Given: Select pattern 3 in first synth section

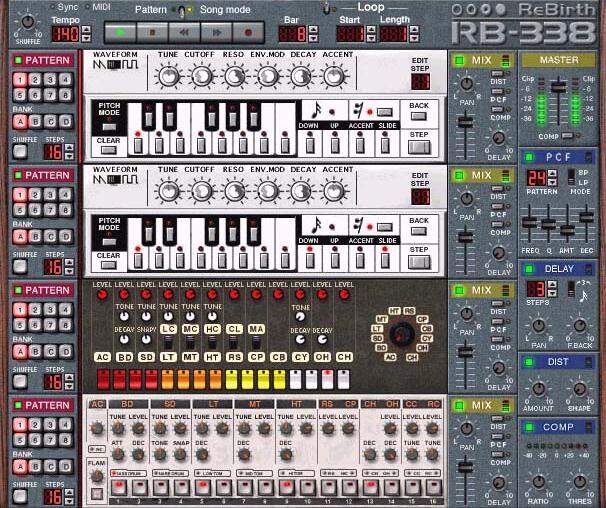Looking at the screenshot, I should (50, 80).
